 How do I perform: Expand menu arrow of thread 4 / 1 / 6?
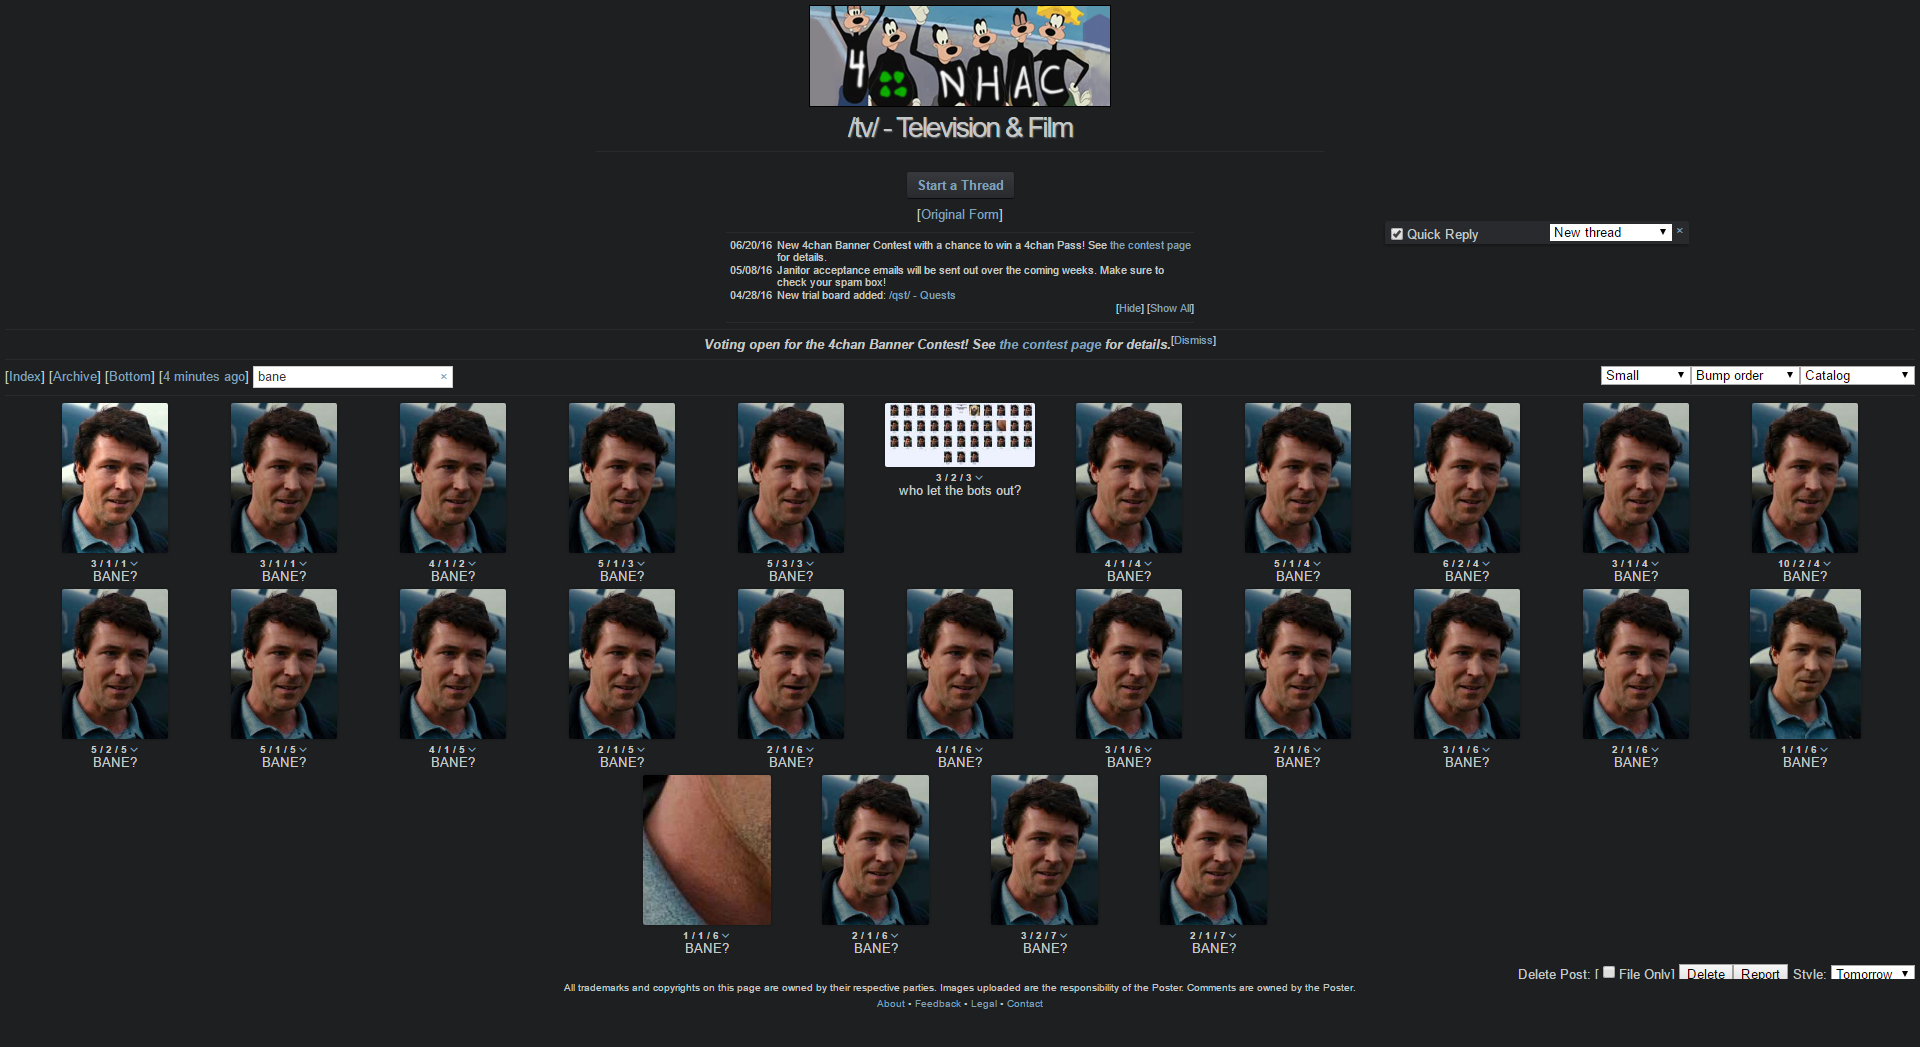click(979, 750)
